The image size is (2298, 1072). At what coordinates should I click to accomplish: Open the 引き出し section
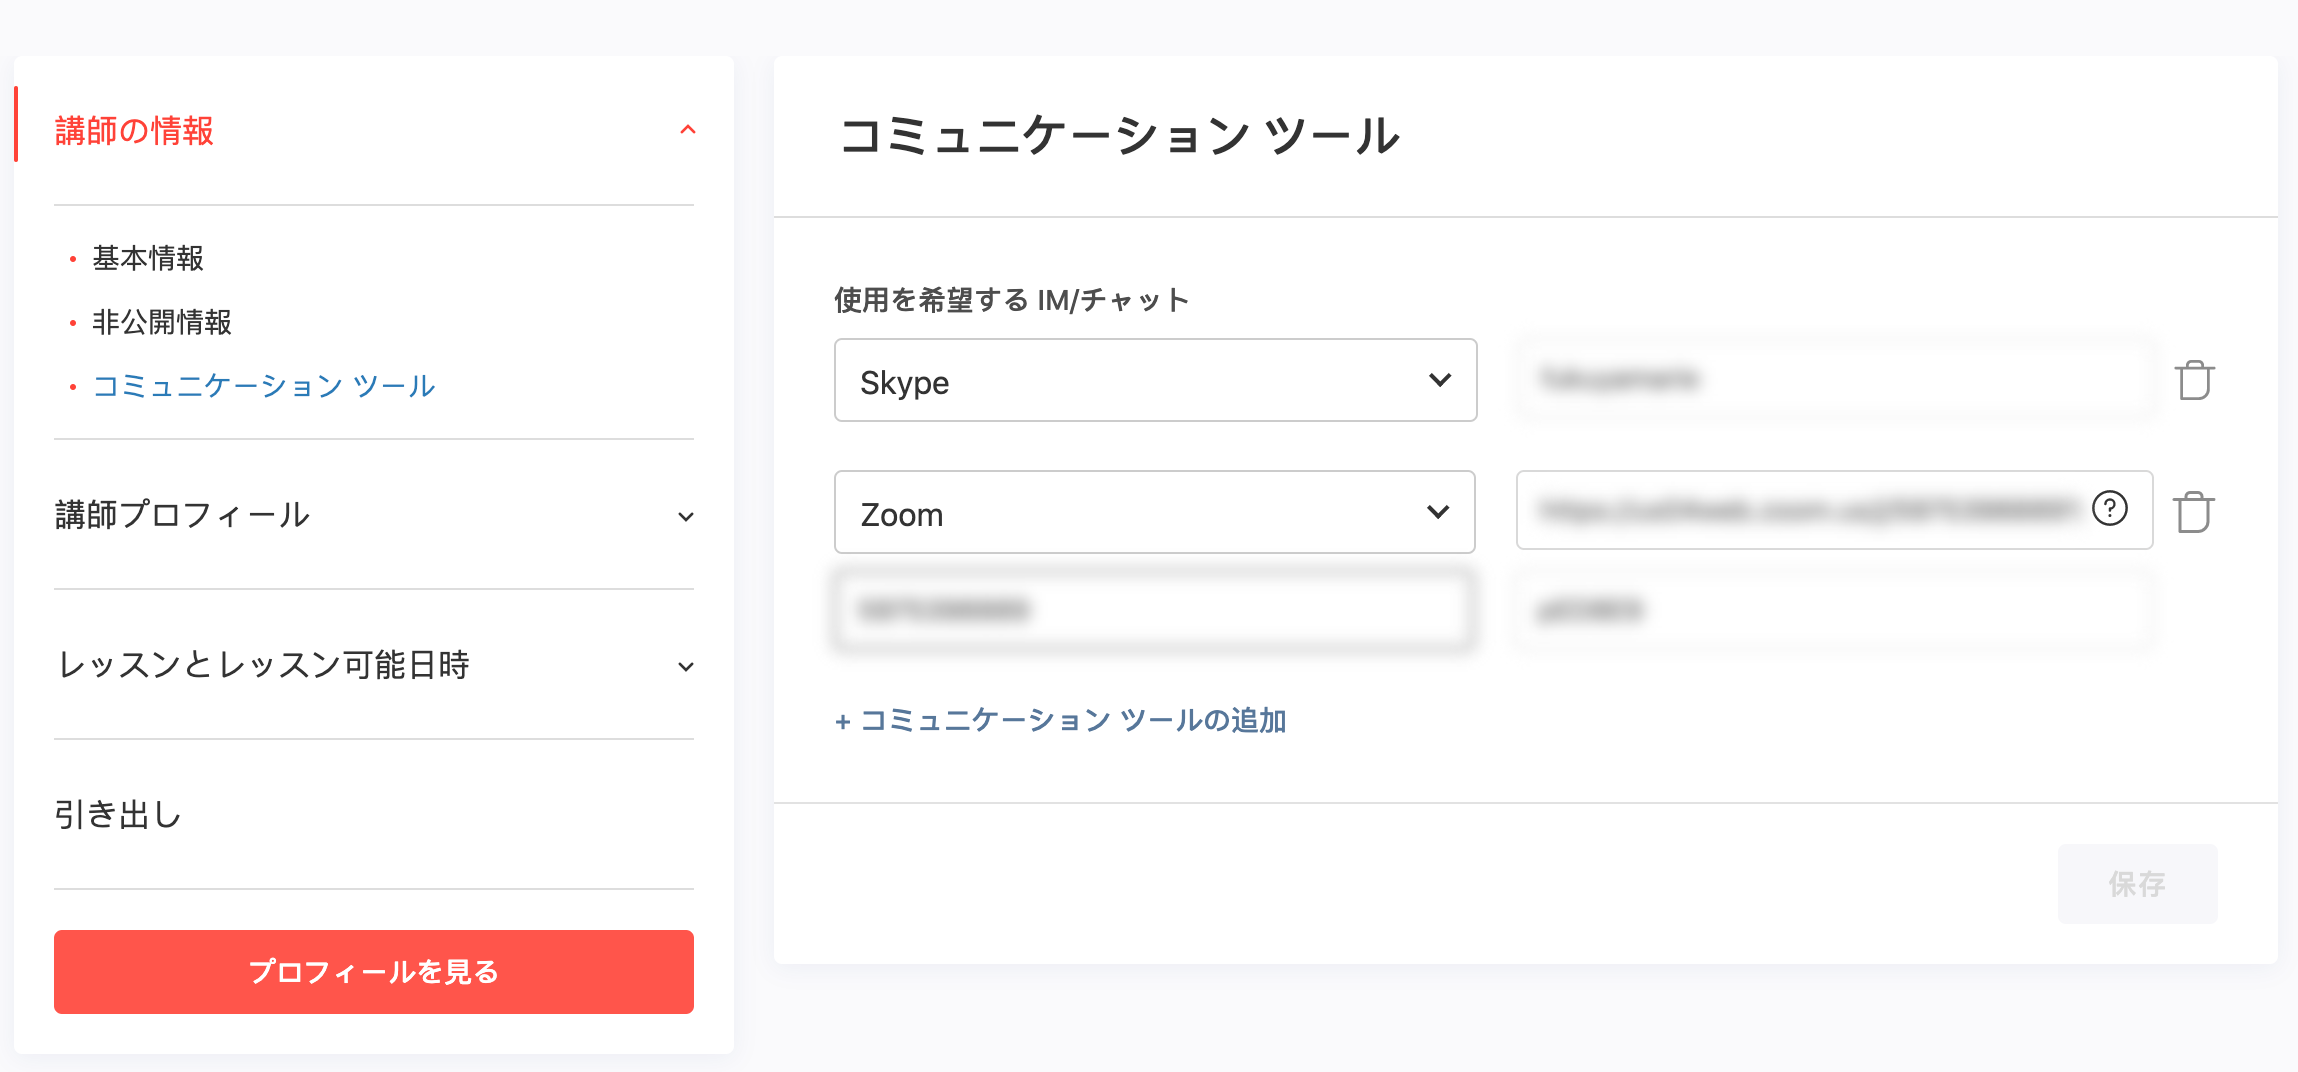tap(118, 815)
